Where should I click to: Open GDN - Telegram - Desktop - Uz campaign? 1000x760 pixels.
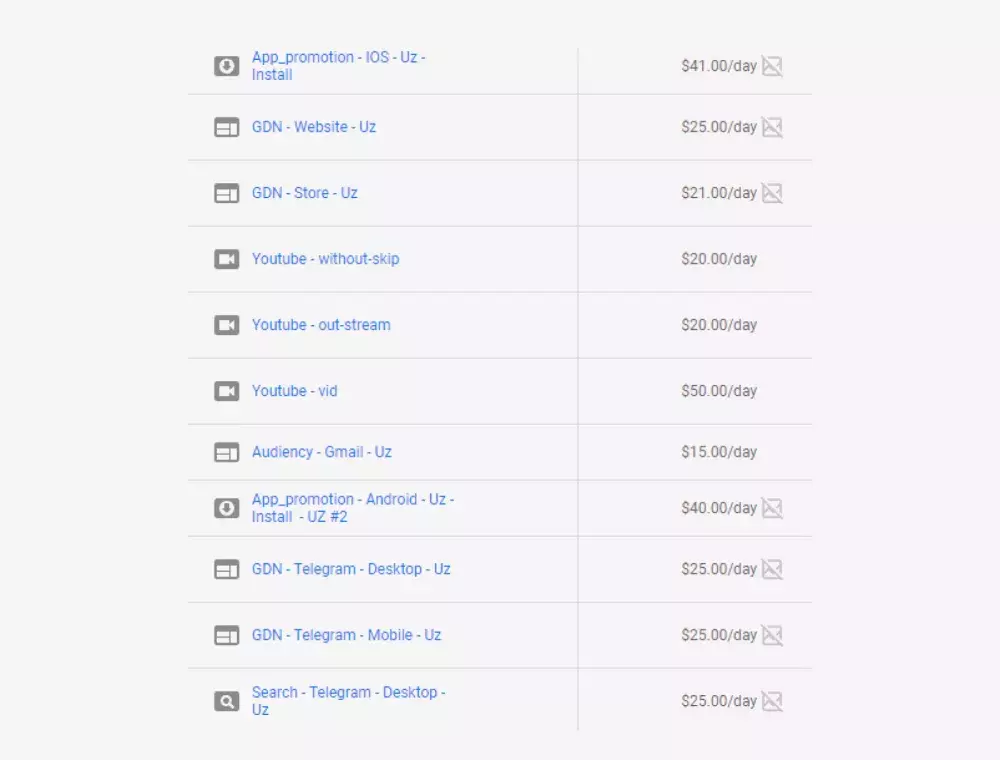pyautogui.click(x=351, y=569)
